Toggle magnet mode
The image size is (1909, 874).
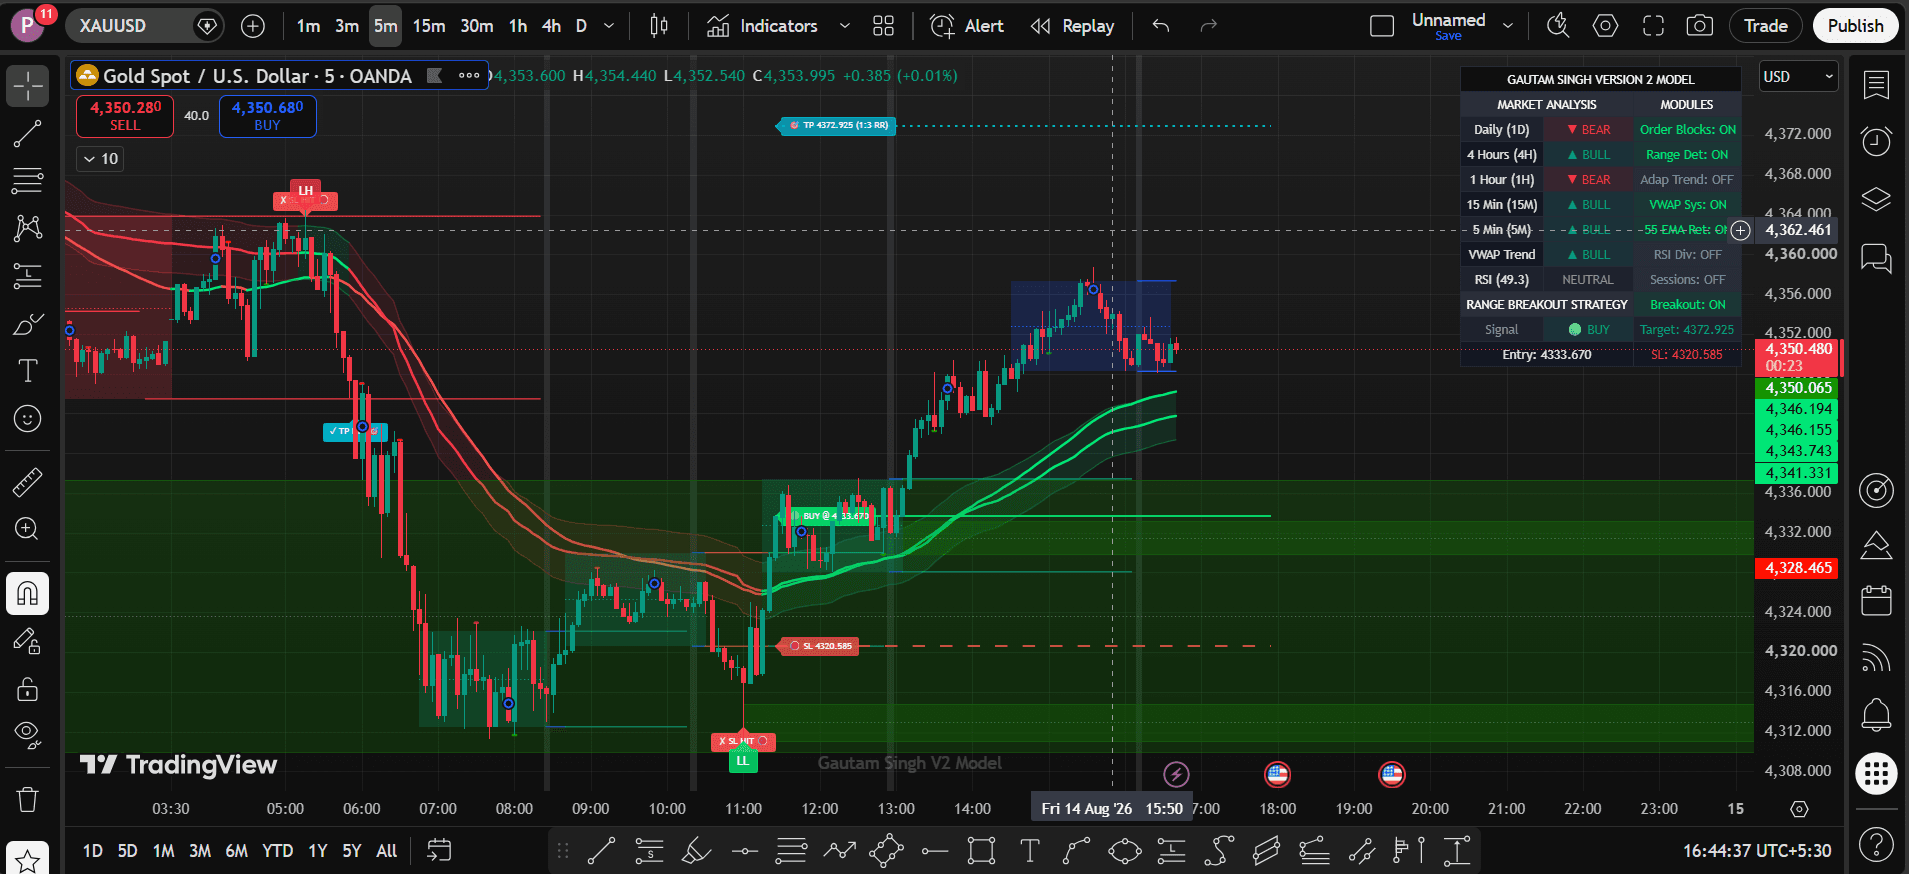click(28, 594)
